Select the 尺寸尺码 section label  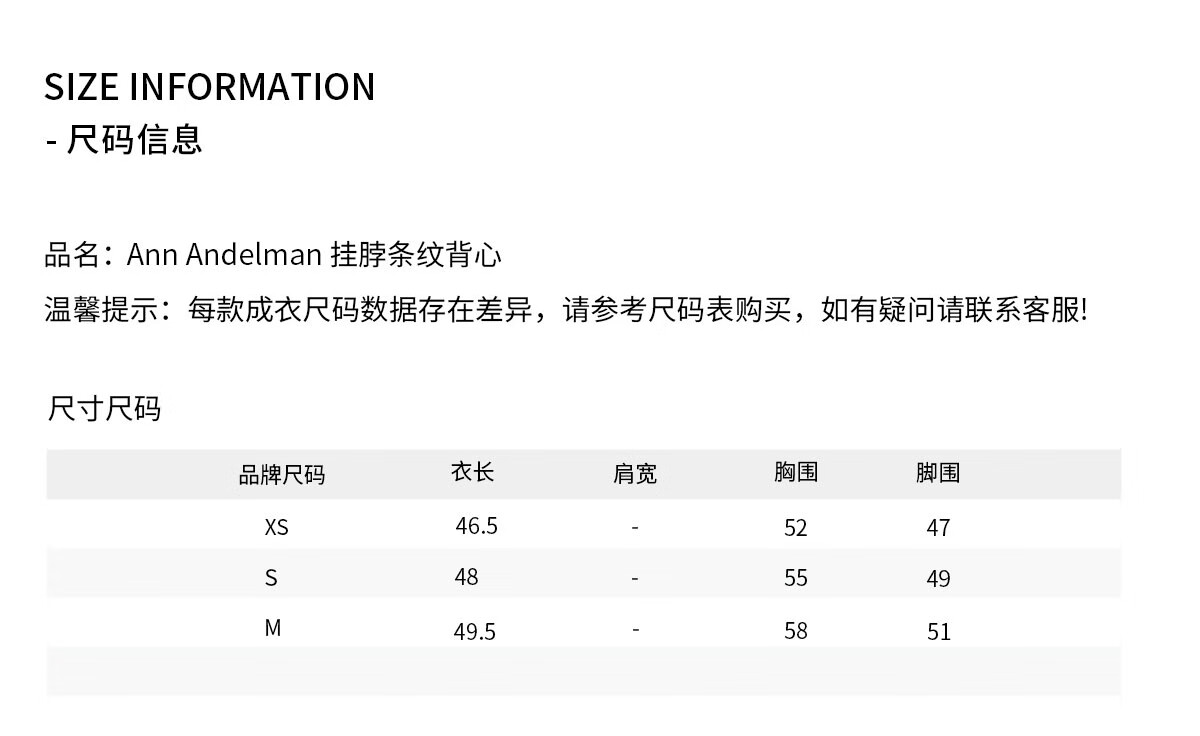click(x=104, y=409)
